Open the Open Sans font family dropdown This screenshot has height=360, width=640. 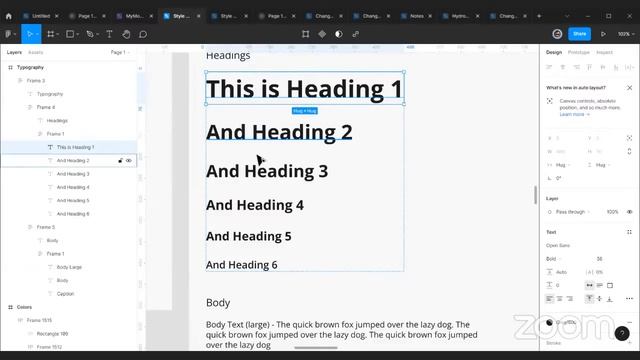click(558, 245)
